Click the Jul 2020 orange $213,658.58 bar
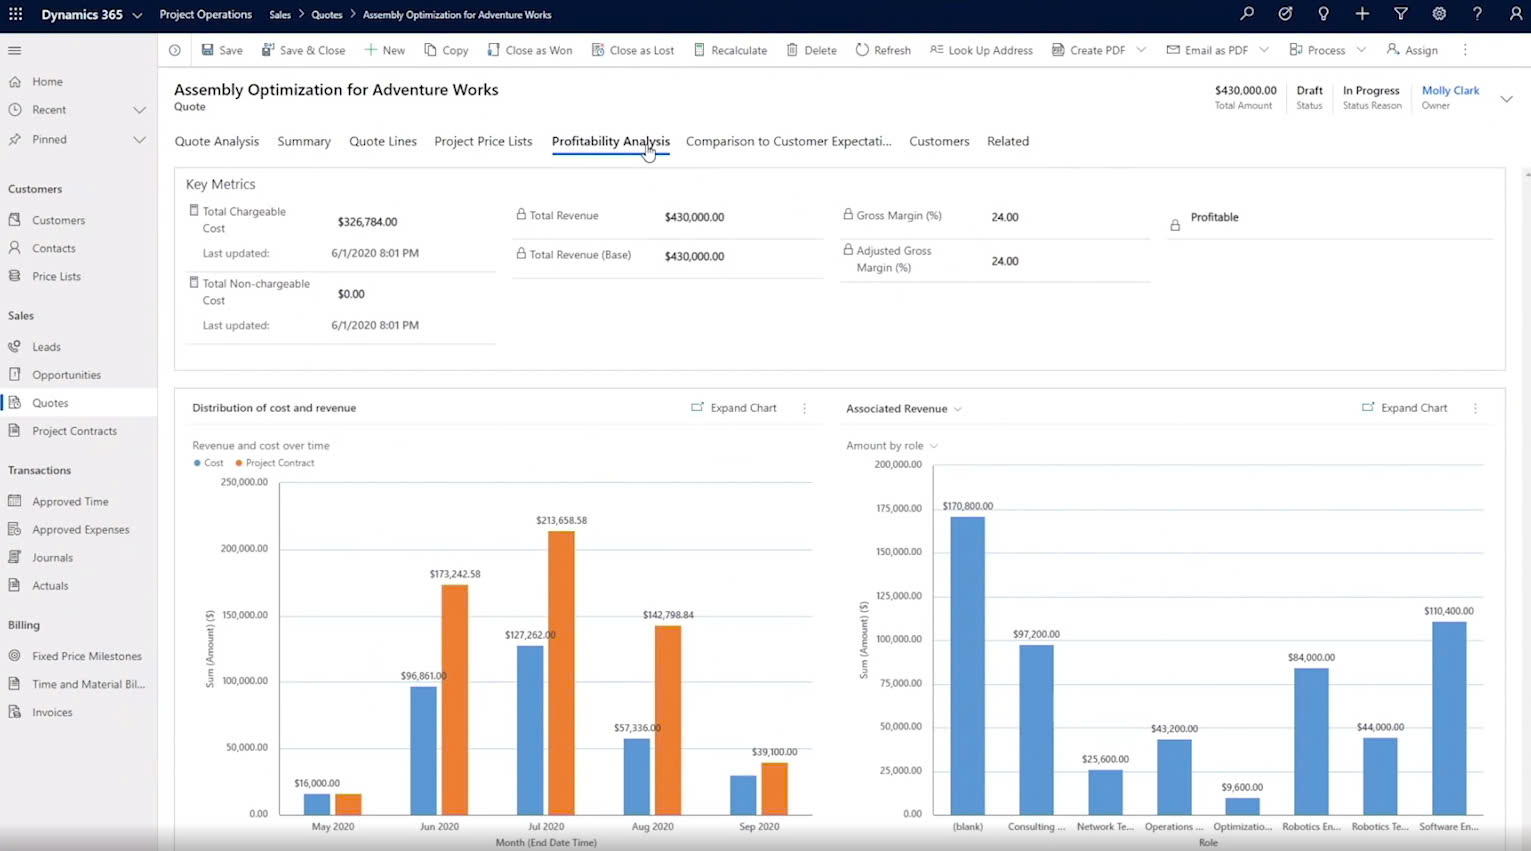 click(x=561, y=672)
